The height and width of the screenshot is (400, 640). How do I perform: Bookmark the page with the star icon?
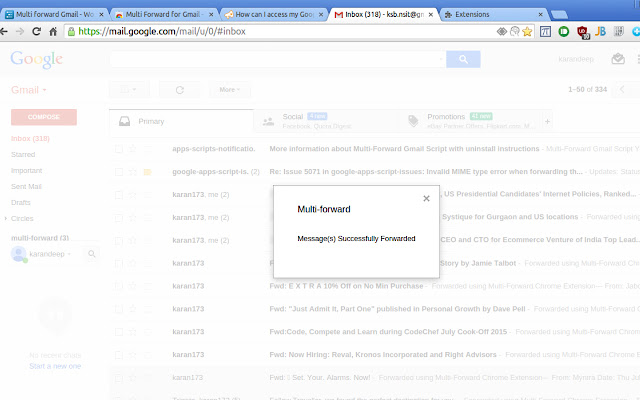pos(527,31)
